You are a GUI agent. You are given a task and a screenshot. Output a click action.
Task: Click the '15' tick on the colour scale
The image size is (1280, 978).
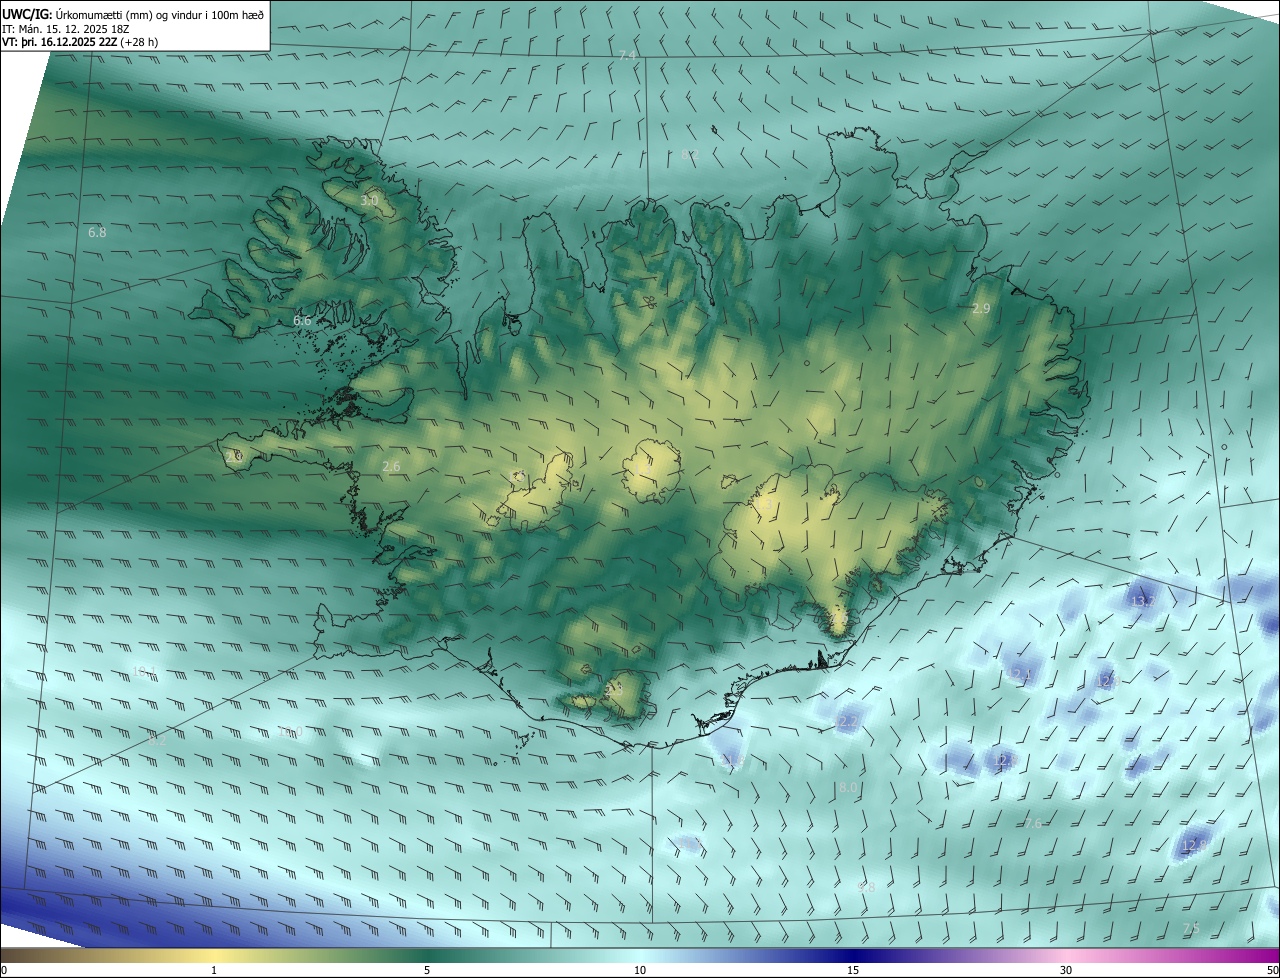(x=853, y=970)
